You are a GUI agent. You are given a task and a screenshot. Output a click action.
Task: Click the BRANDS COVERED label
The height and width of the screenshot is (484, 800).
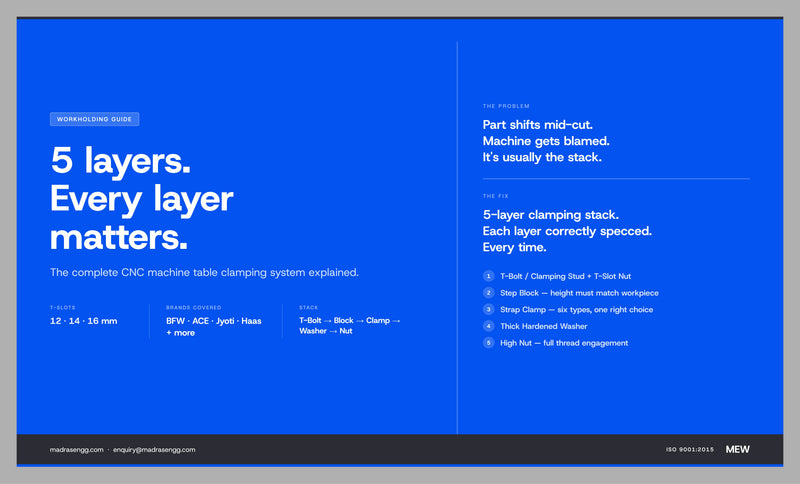(193, 308)
